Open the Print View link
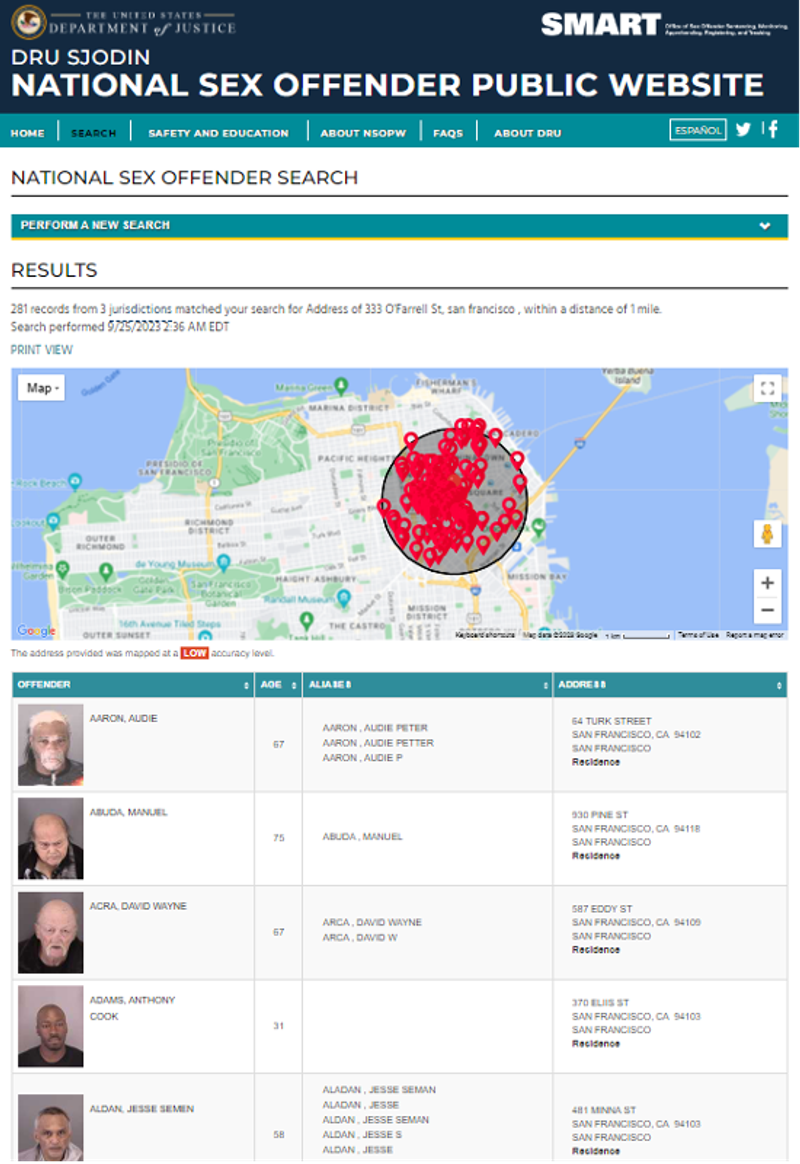Screen dimensions: 800x1164 click(42, 350)
